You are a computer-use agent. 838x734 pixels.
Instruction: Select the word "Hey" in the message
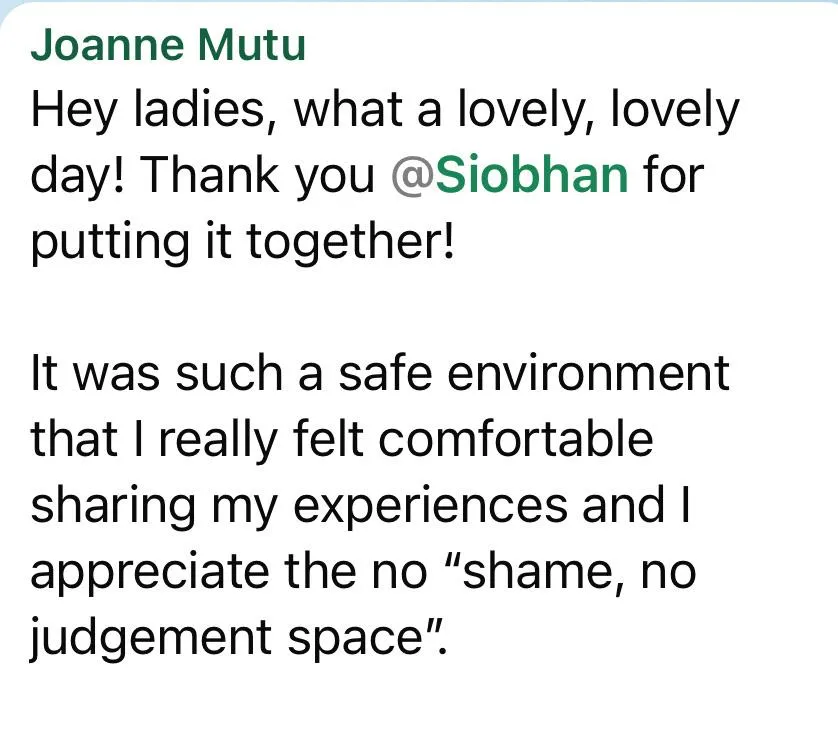tap(74, 111)
